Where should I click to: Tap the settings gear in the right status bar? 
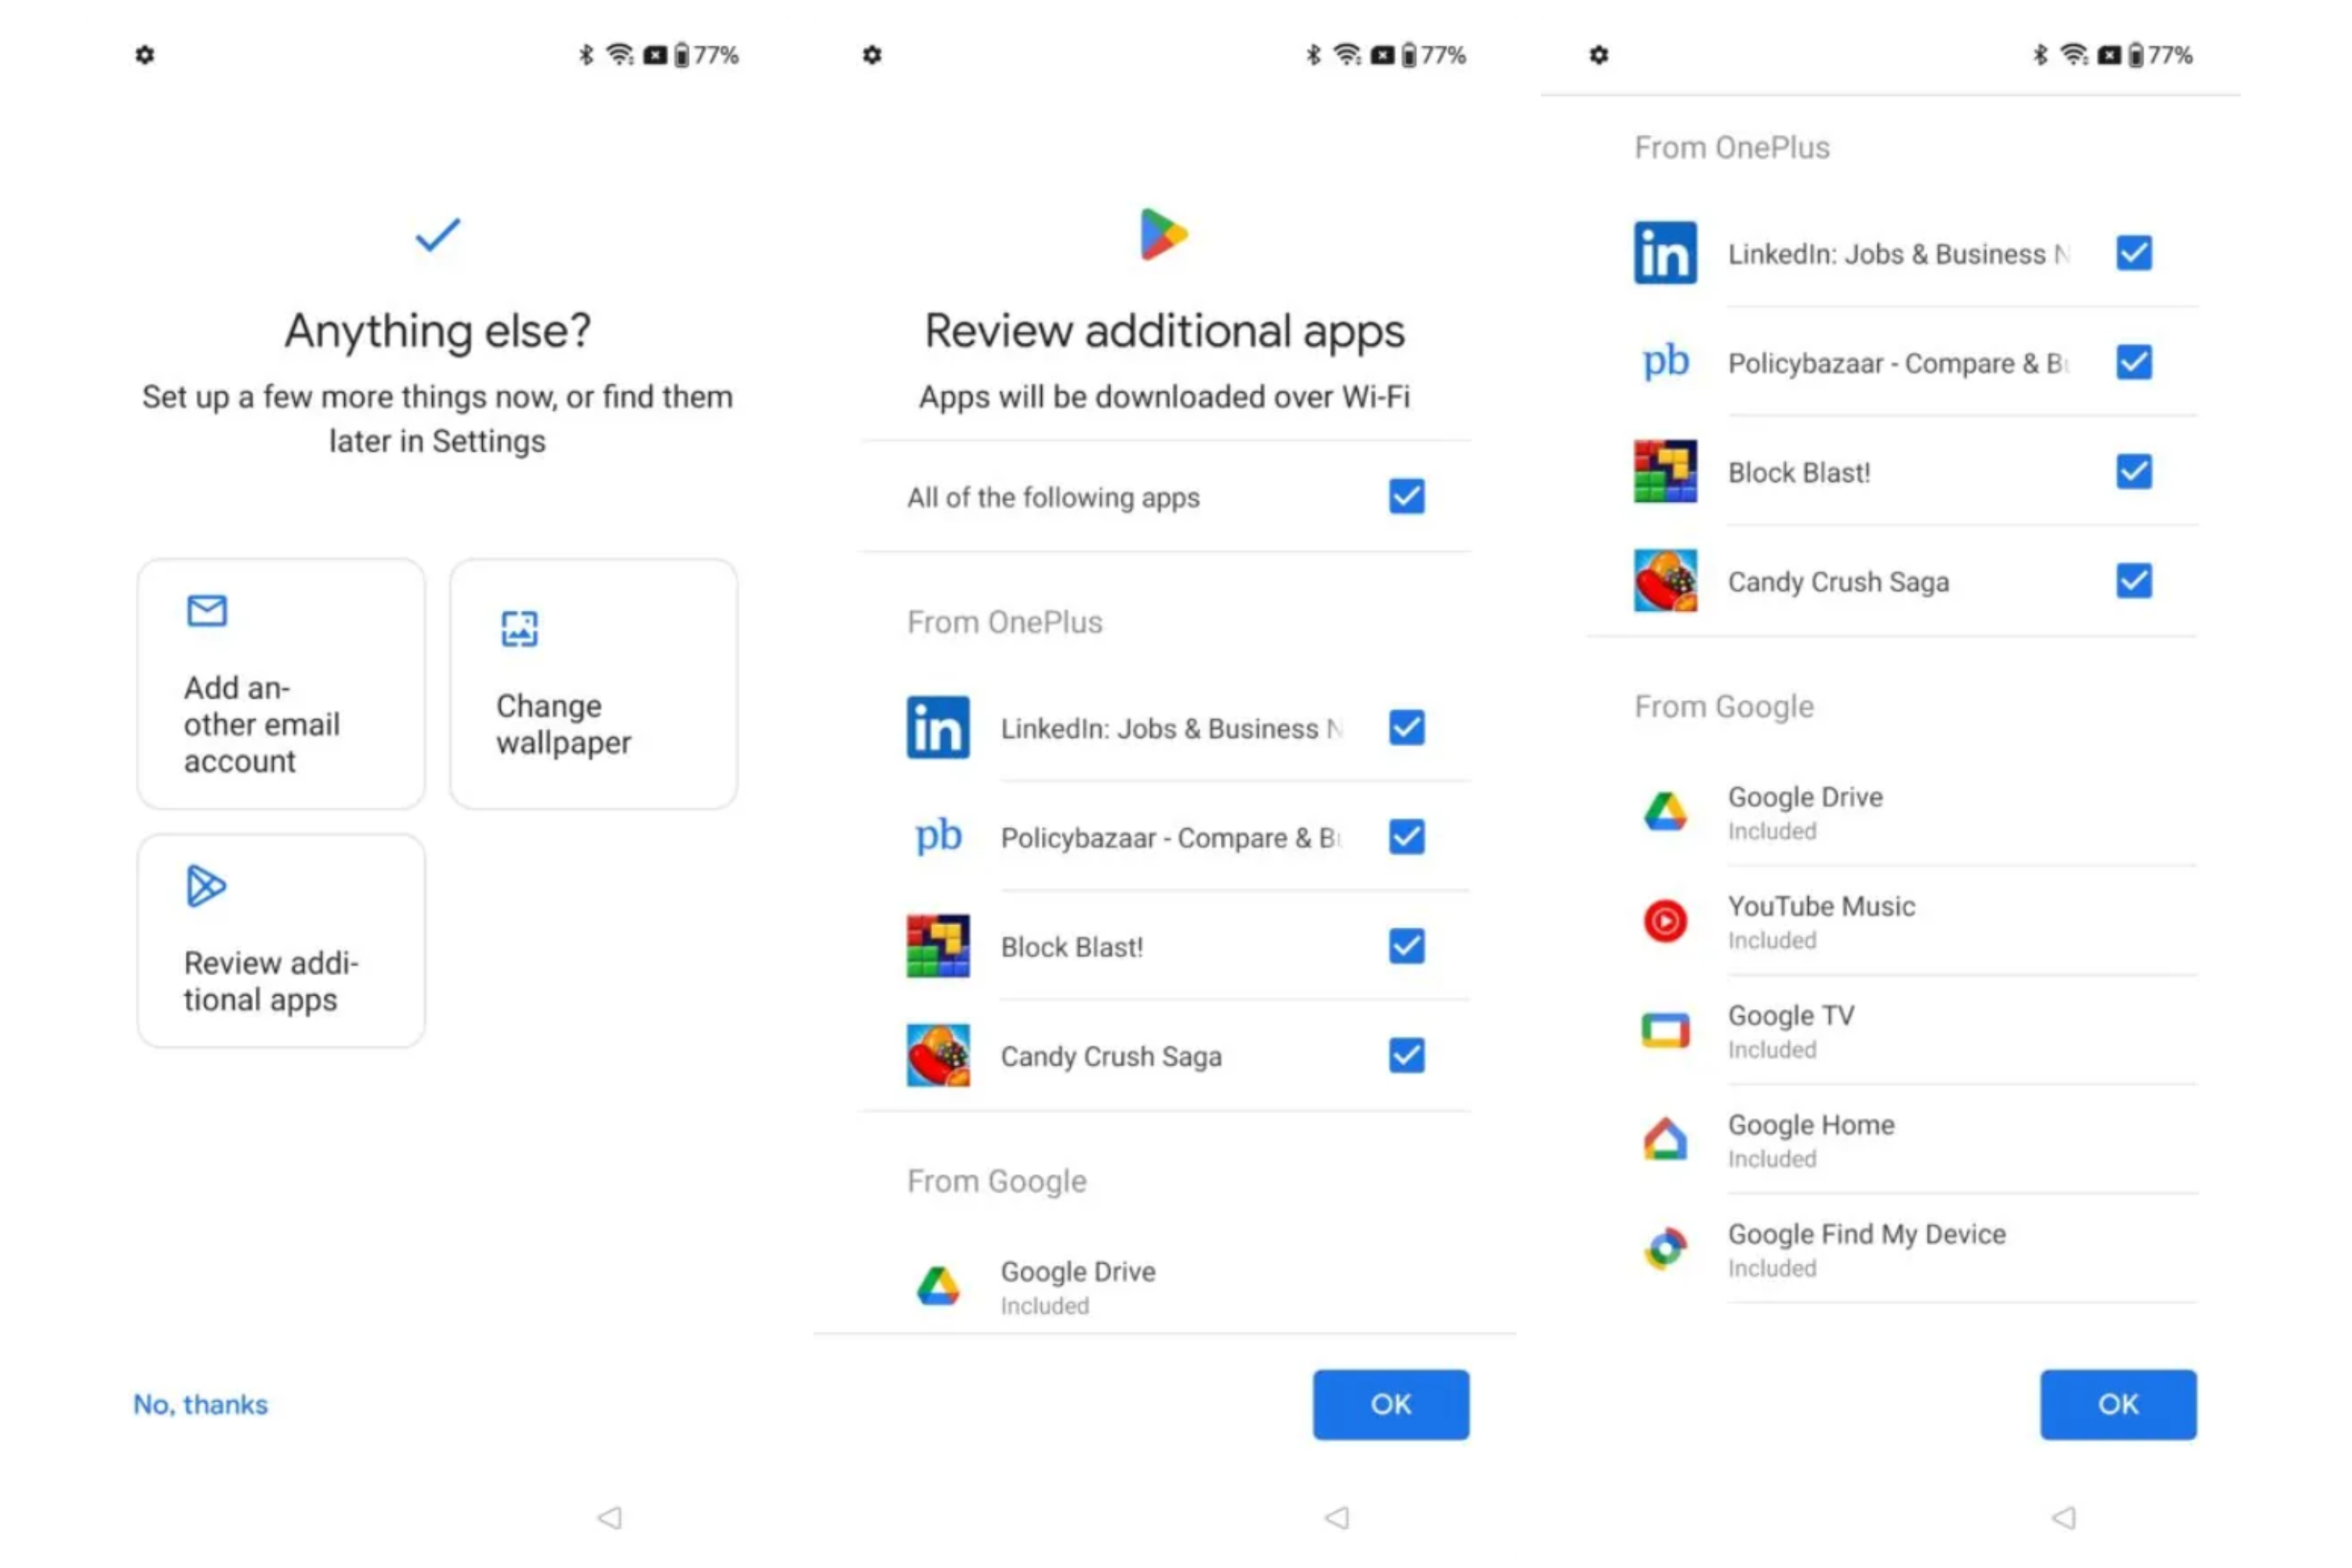pos(1599,55)
